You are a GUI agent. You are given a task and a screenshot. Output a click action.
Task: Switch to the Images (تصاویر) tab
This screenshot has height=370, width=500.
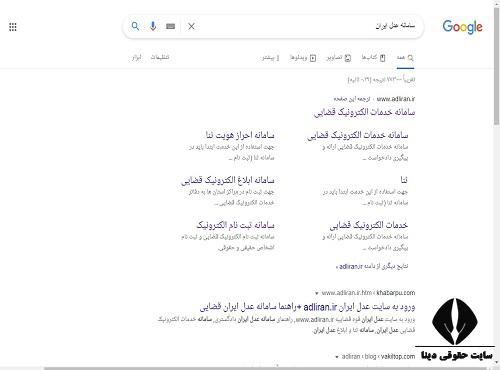(339, 58)
